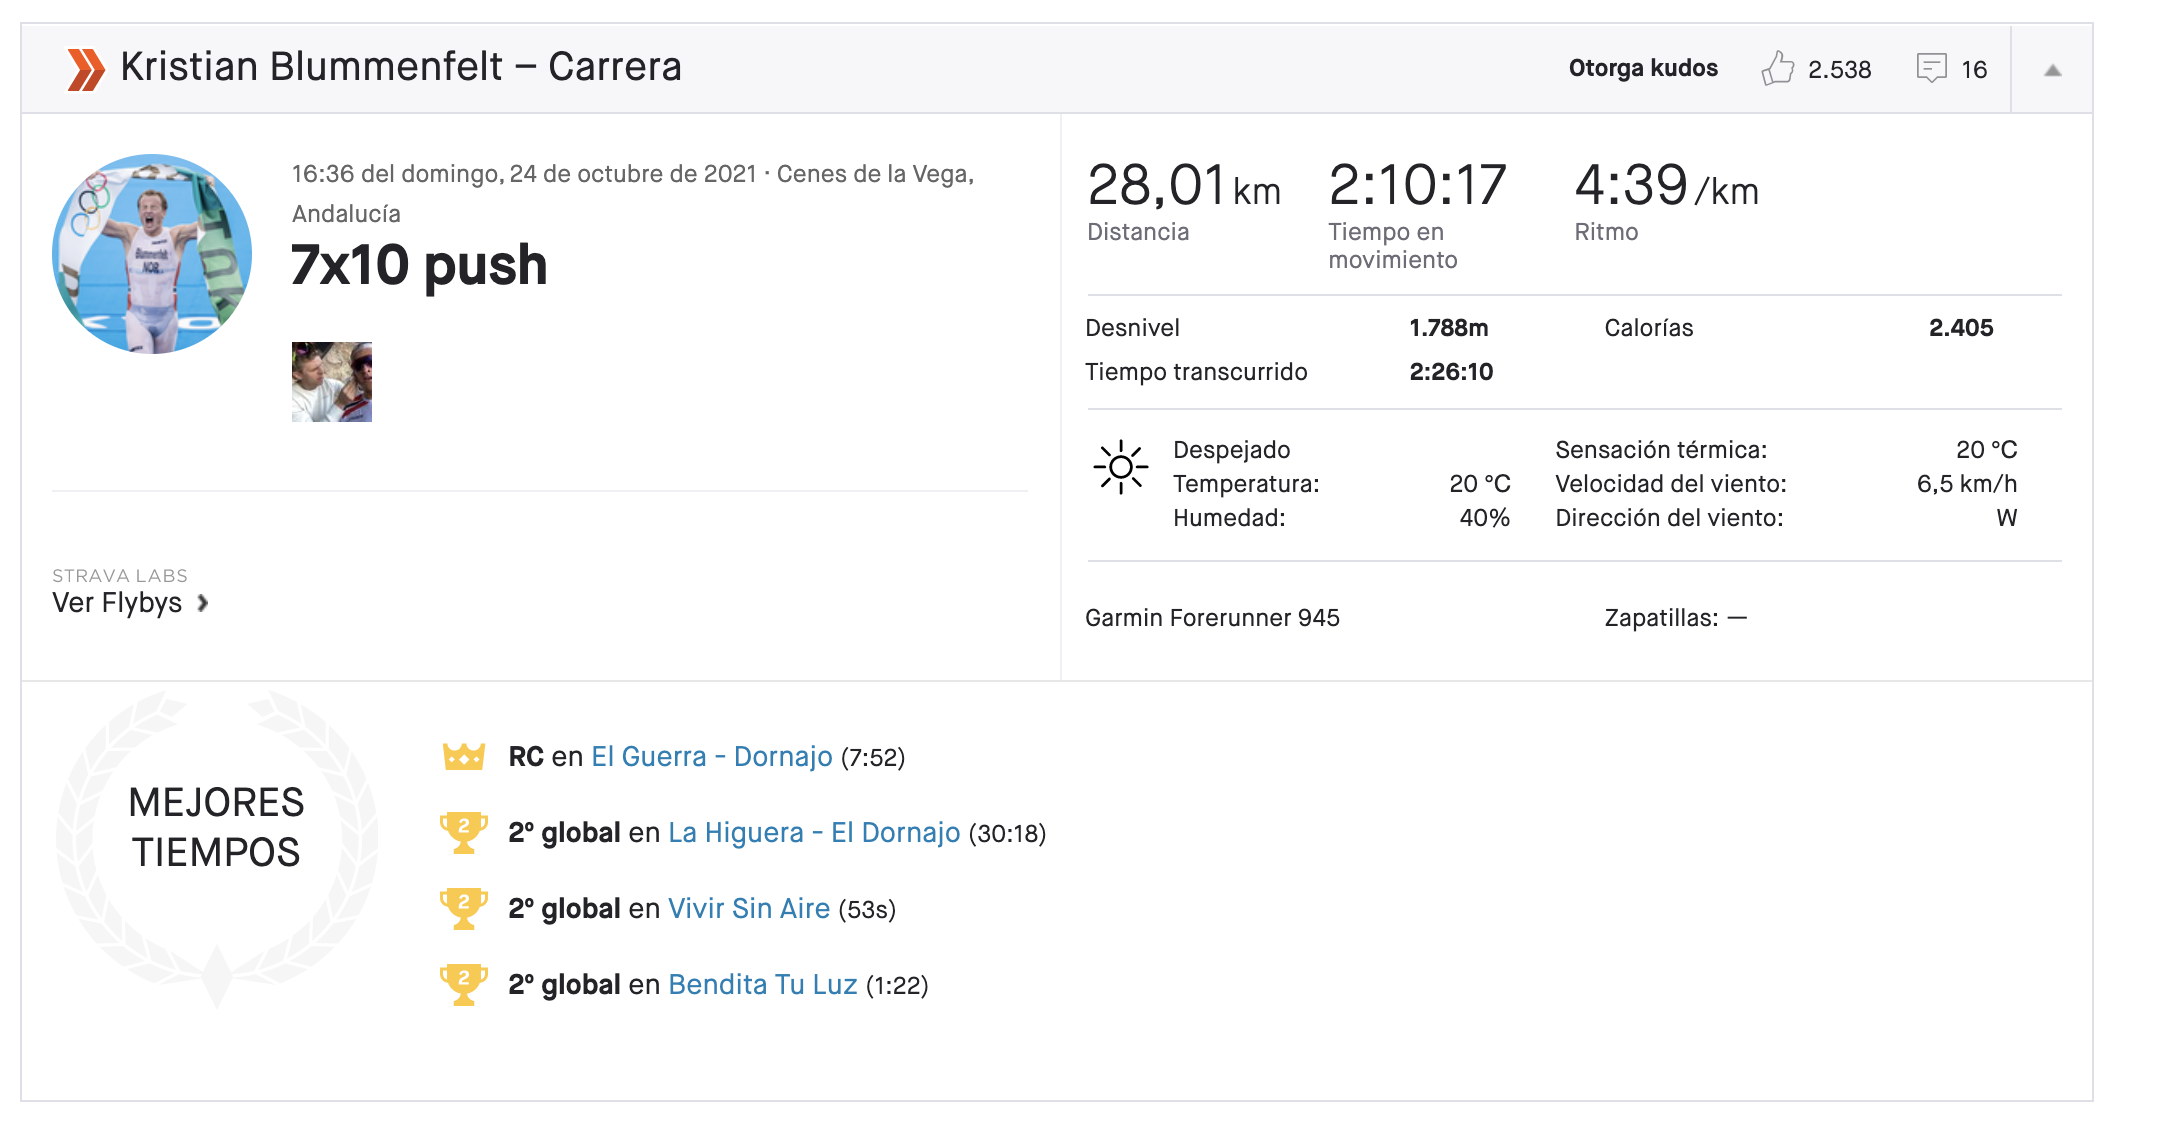This screenshot has height=1132, width=2160.
Task: Click Kristian Blummenfelt's profile avatar
Action: click(x=152, y=254)
